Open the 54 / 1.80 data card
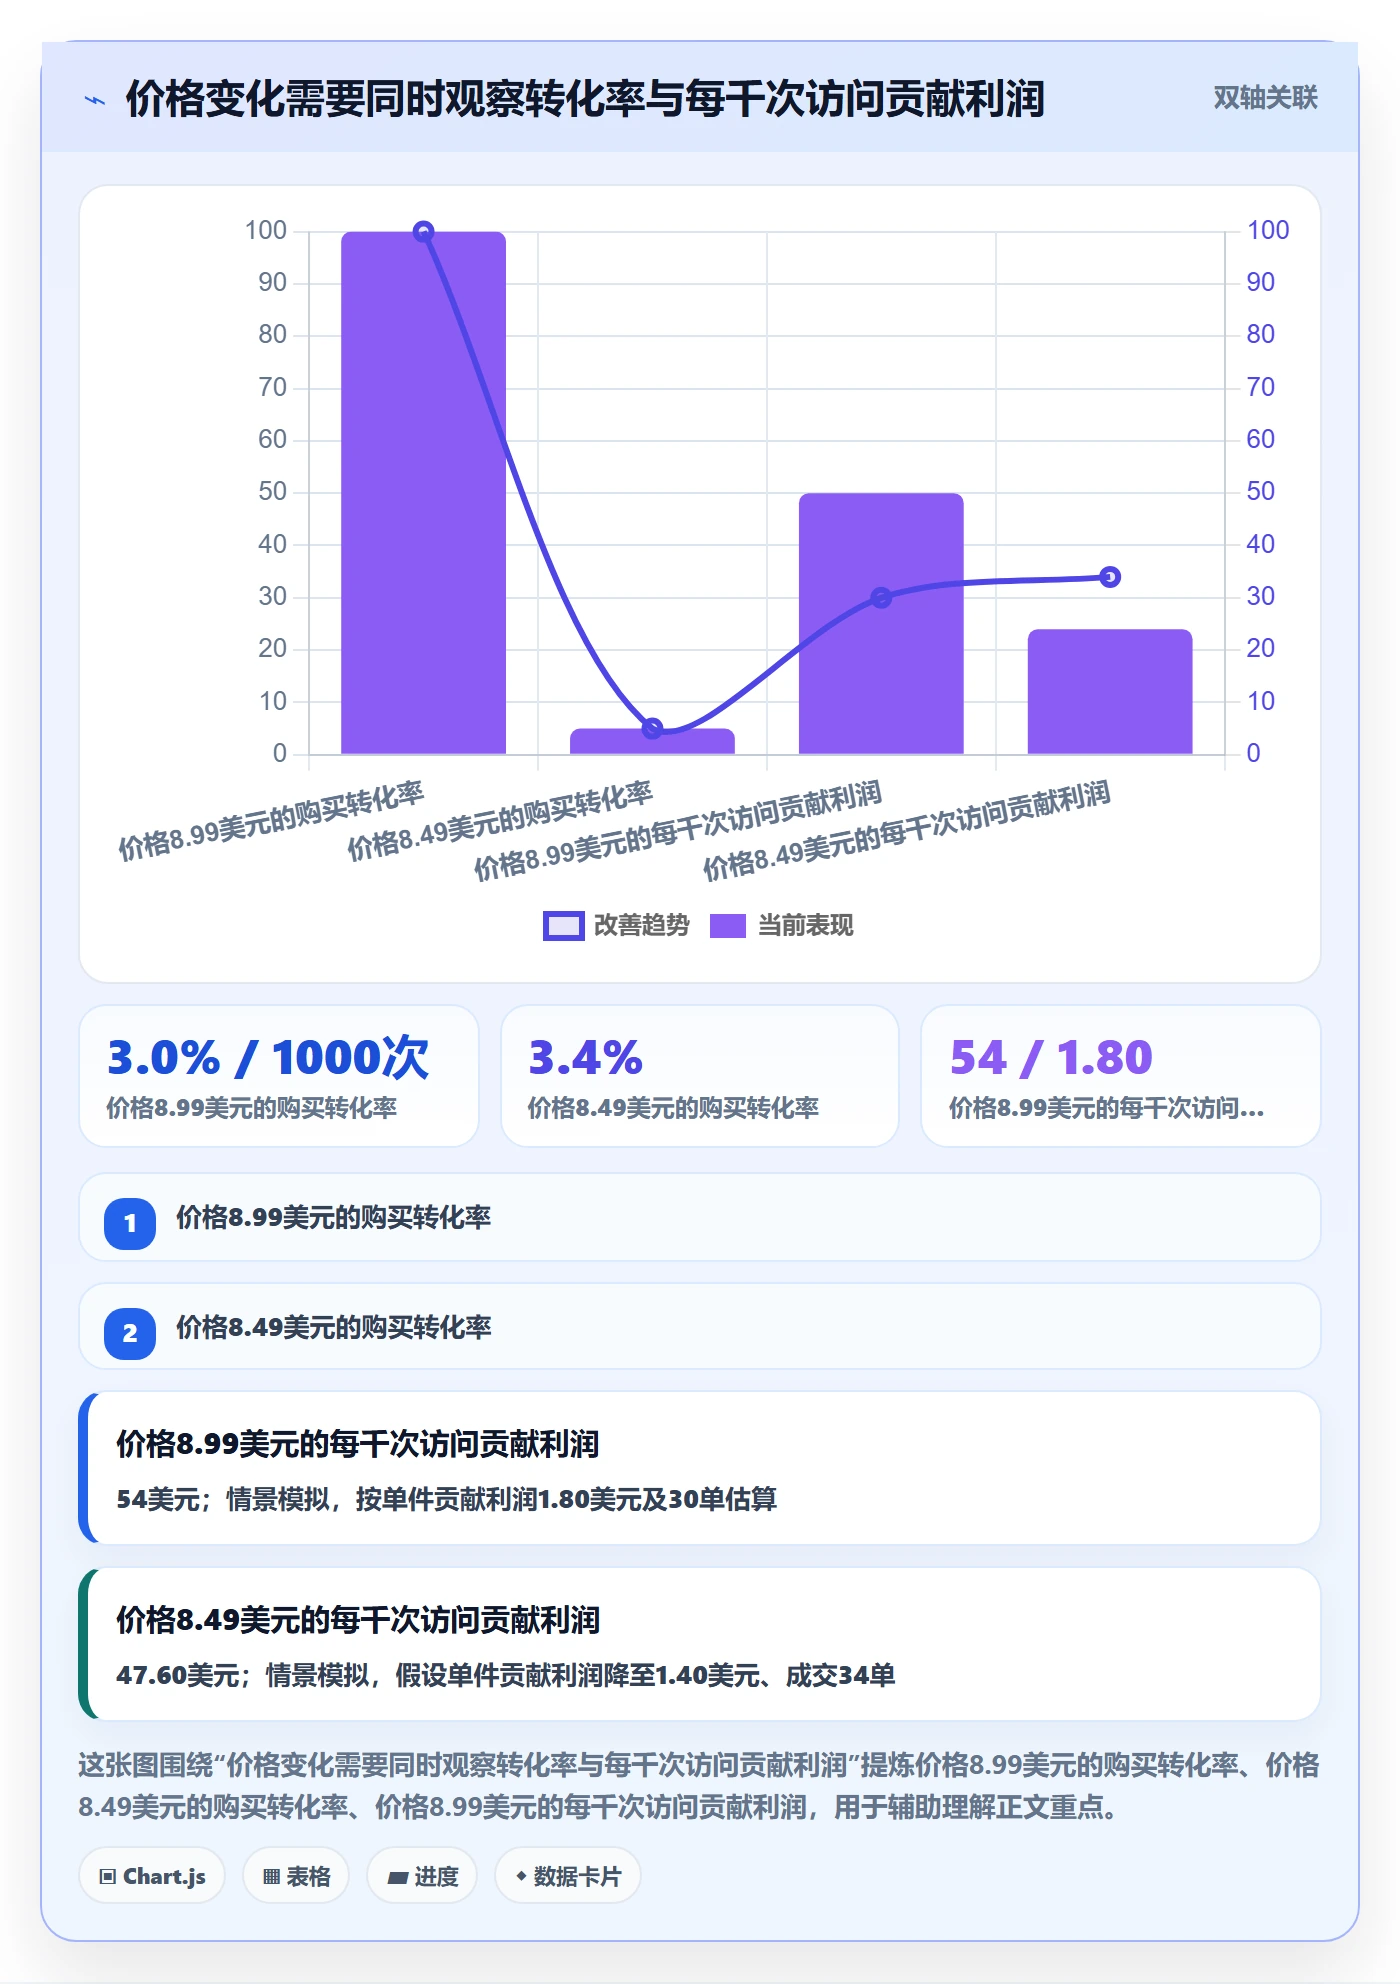This screenshot has height=1984, width=1400. click(1121, 1076)
